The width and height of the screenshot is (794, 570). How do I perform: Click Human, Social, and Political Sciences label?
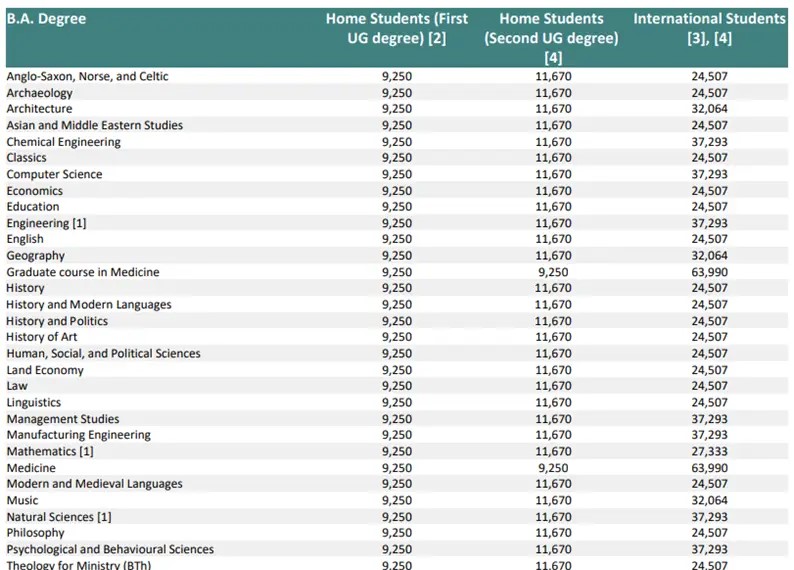point(103,353)
